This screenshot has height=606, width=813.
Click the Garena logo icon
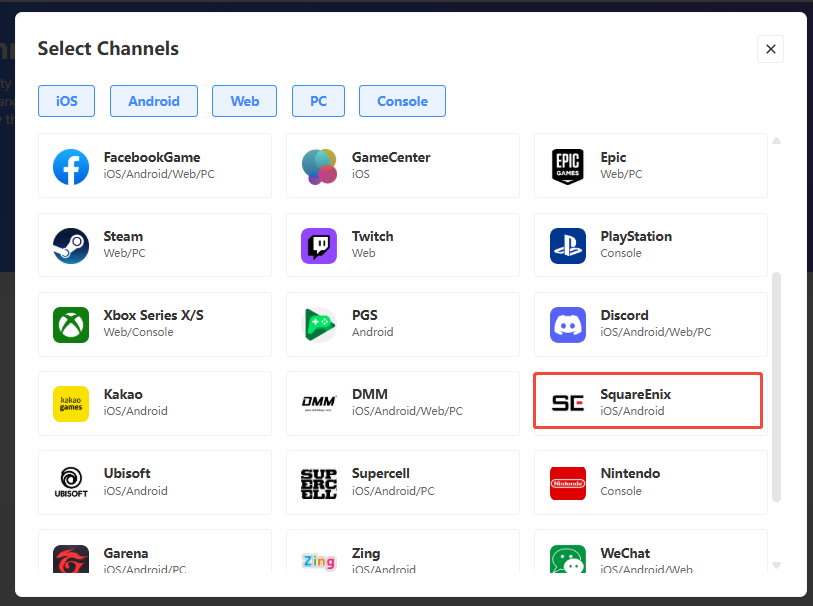pos(71,559)
